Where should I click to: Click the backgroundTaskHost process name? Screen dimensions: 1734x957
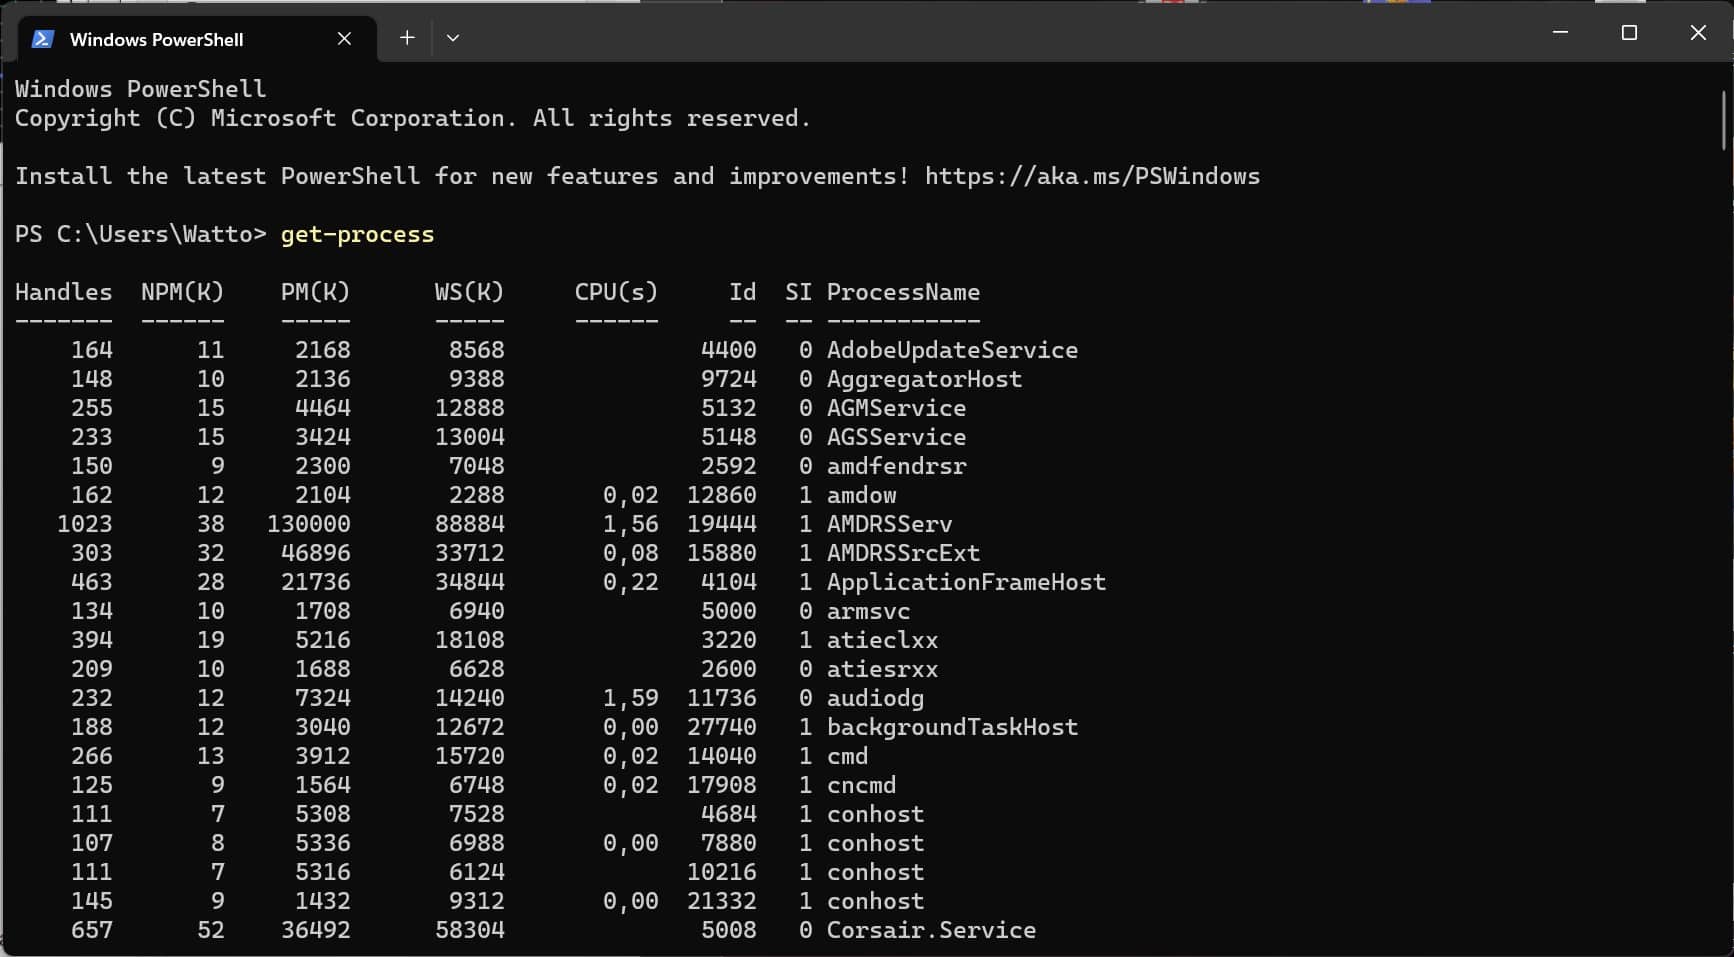tap(952, 728)
